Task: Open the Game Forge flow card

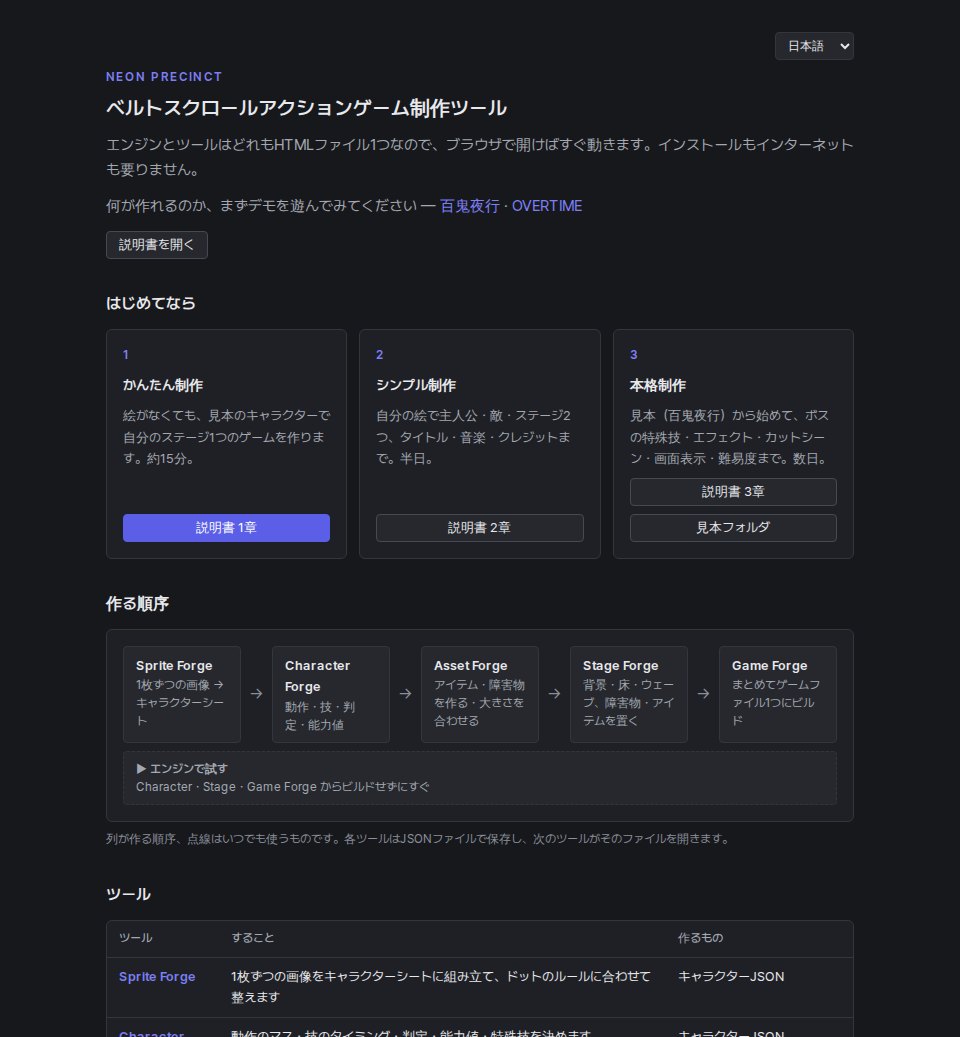Action: pyautogui.click(x=778, y=694)
